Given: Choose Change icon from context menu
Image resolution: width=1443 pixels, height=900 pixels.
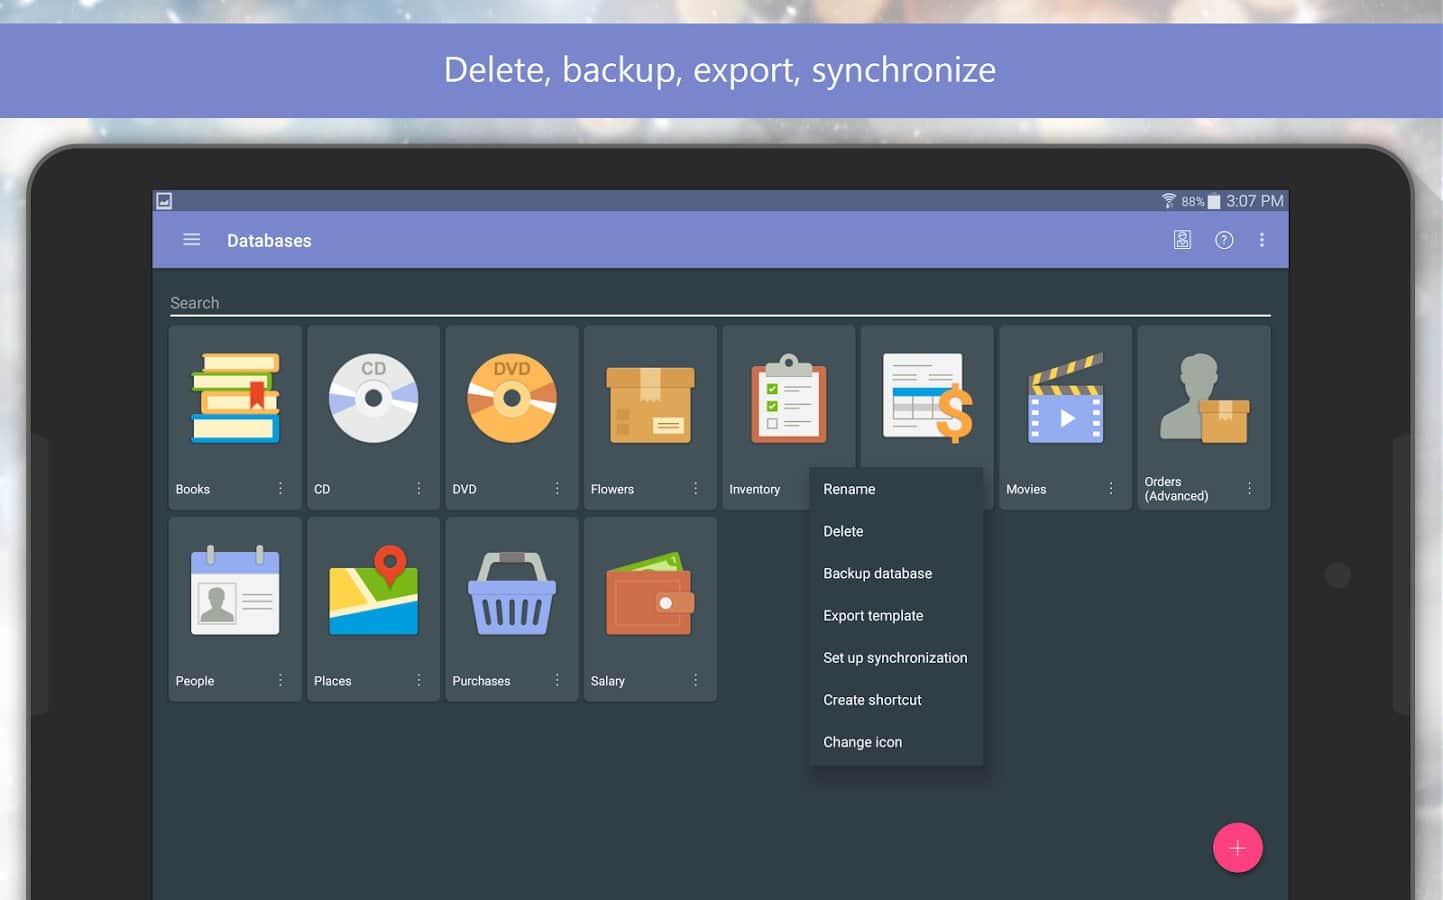Looking at the screenshot, I should coord(862,742).
